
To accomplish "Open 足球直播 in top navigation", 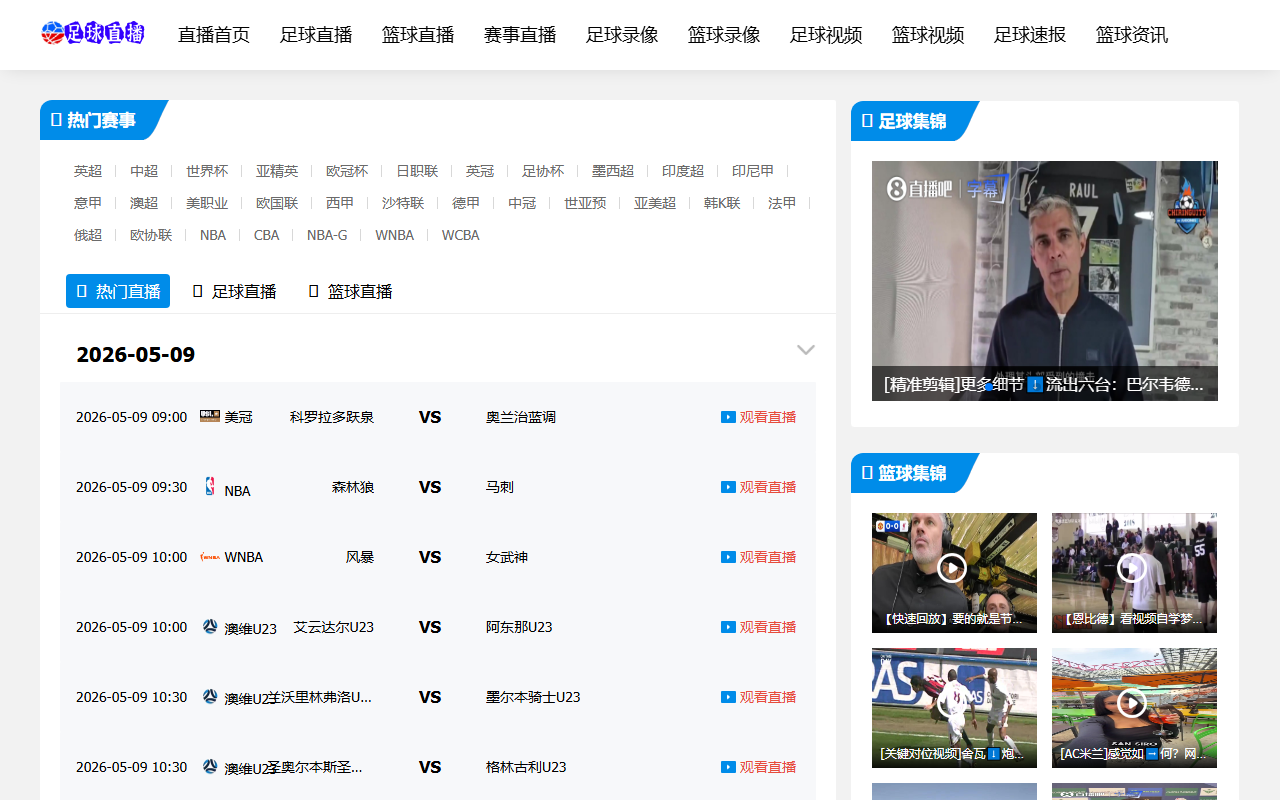I will coord(316,35).
